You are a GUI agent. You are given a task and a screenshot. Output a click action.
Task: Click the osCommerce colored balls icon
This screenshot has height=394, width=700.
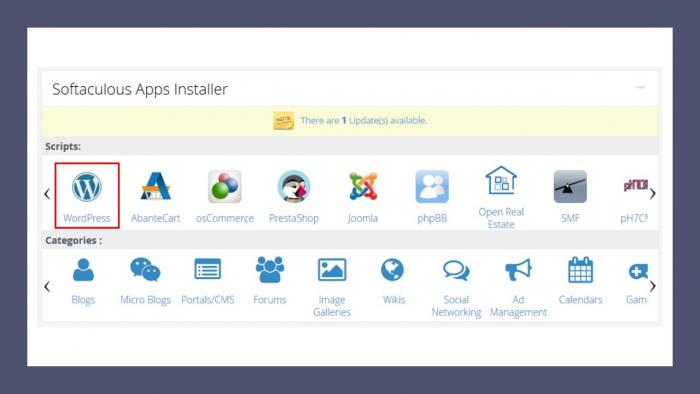225,186
